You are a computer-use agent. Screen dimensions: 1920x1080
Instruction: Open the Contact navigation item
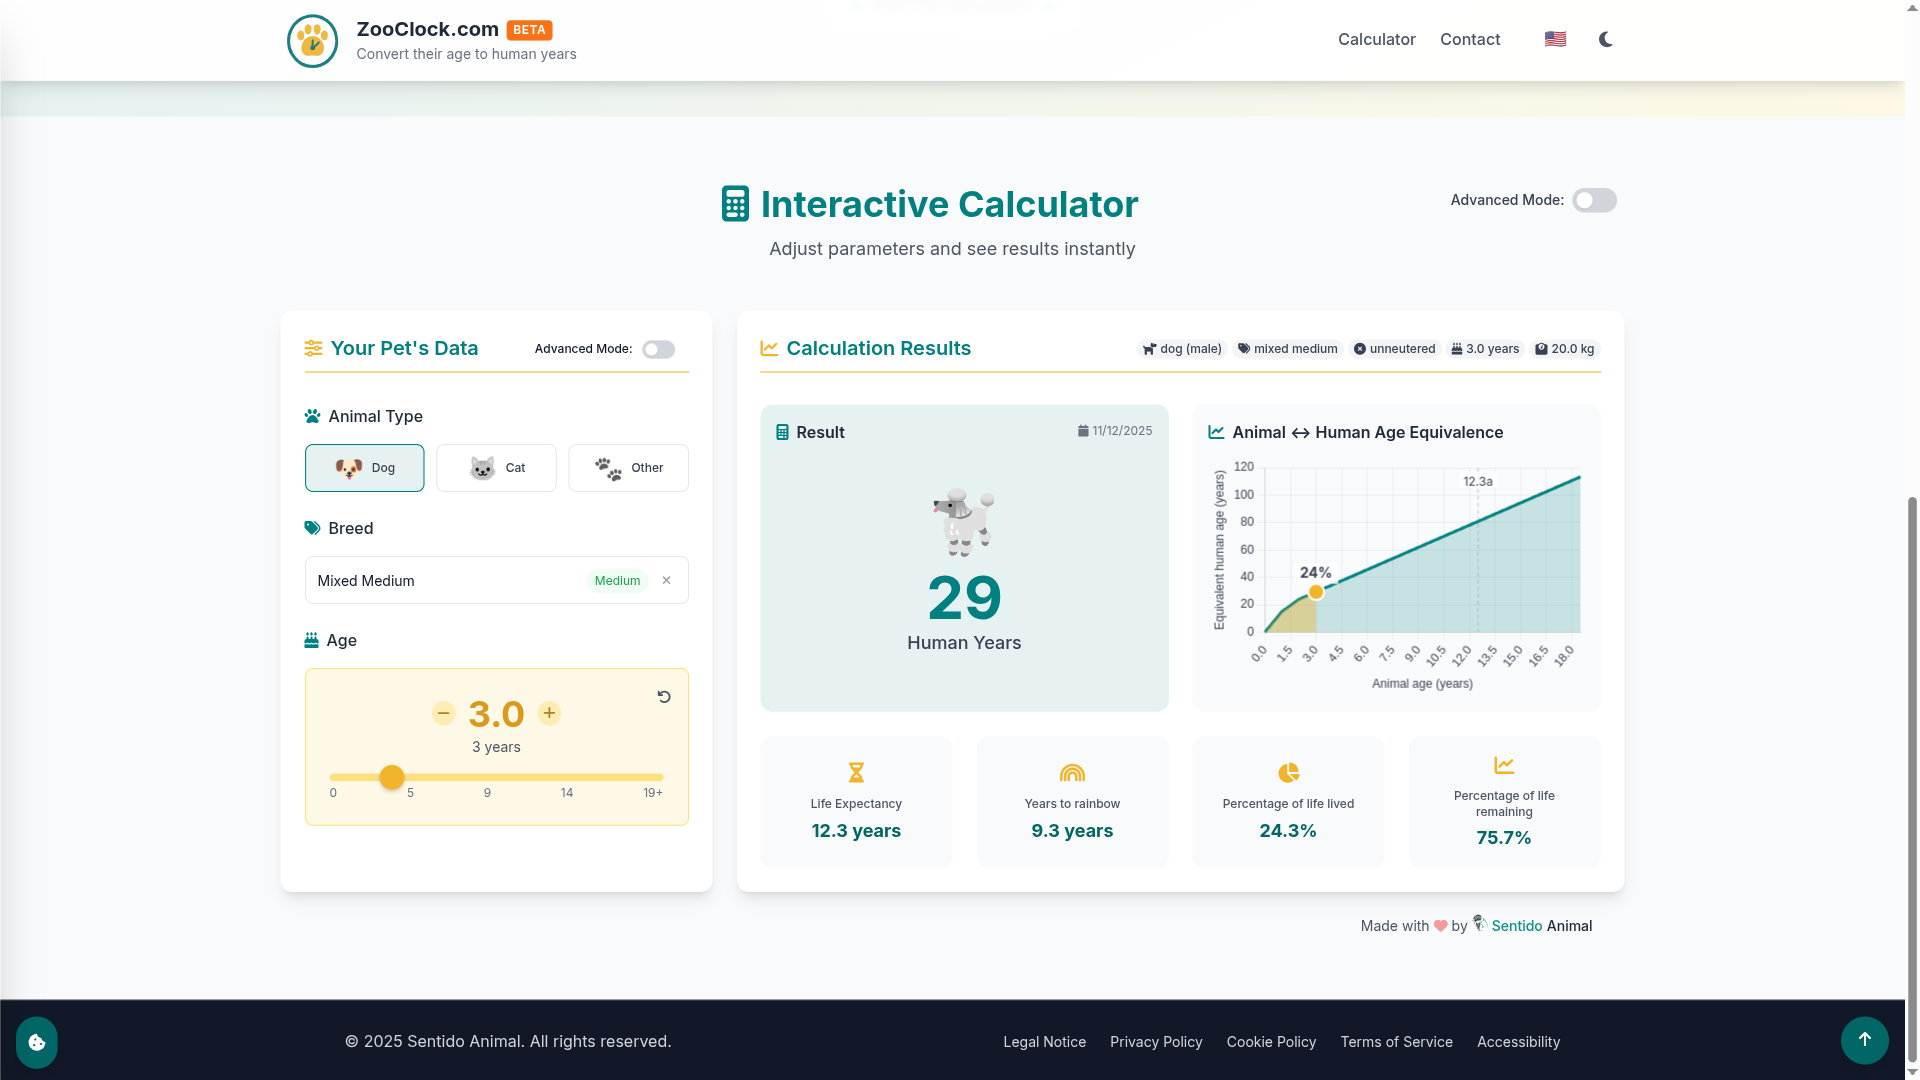[x=1470, y=39]
